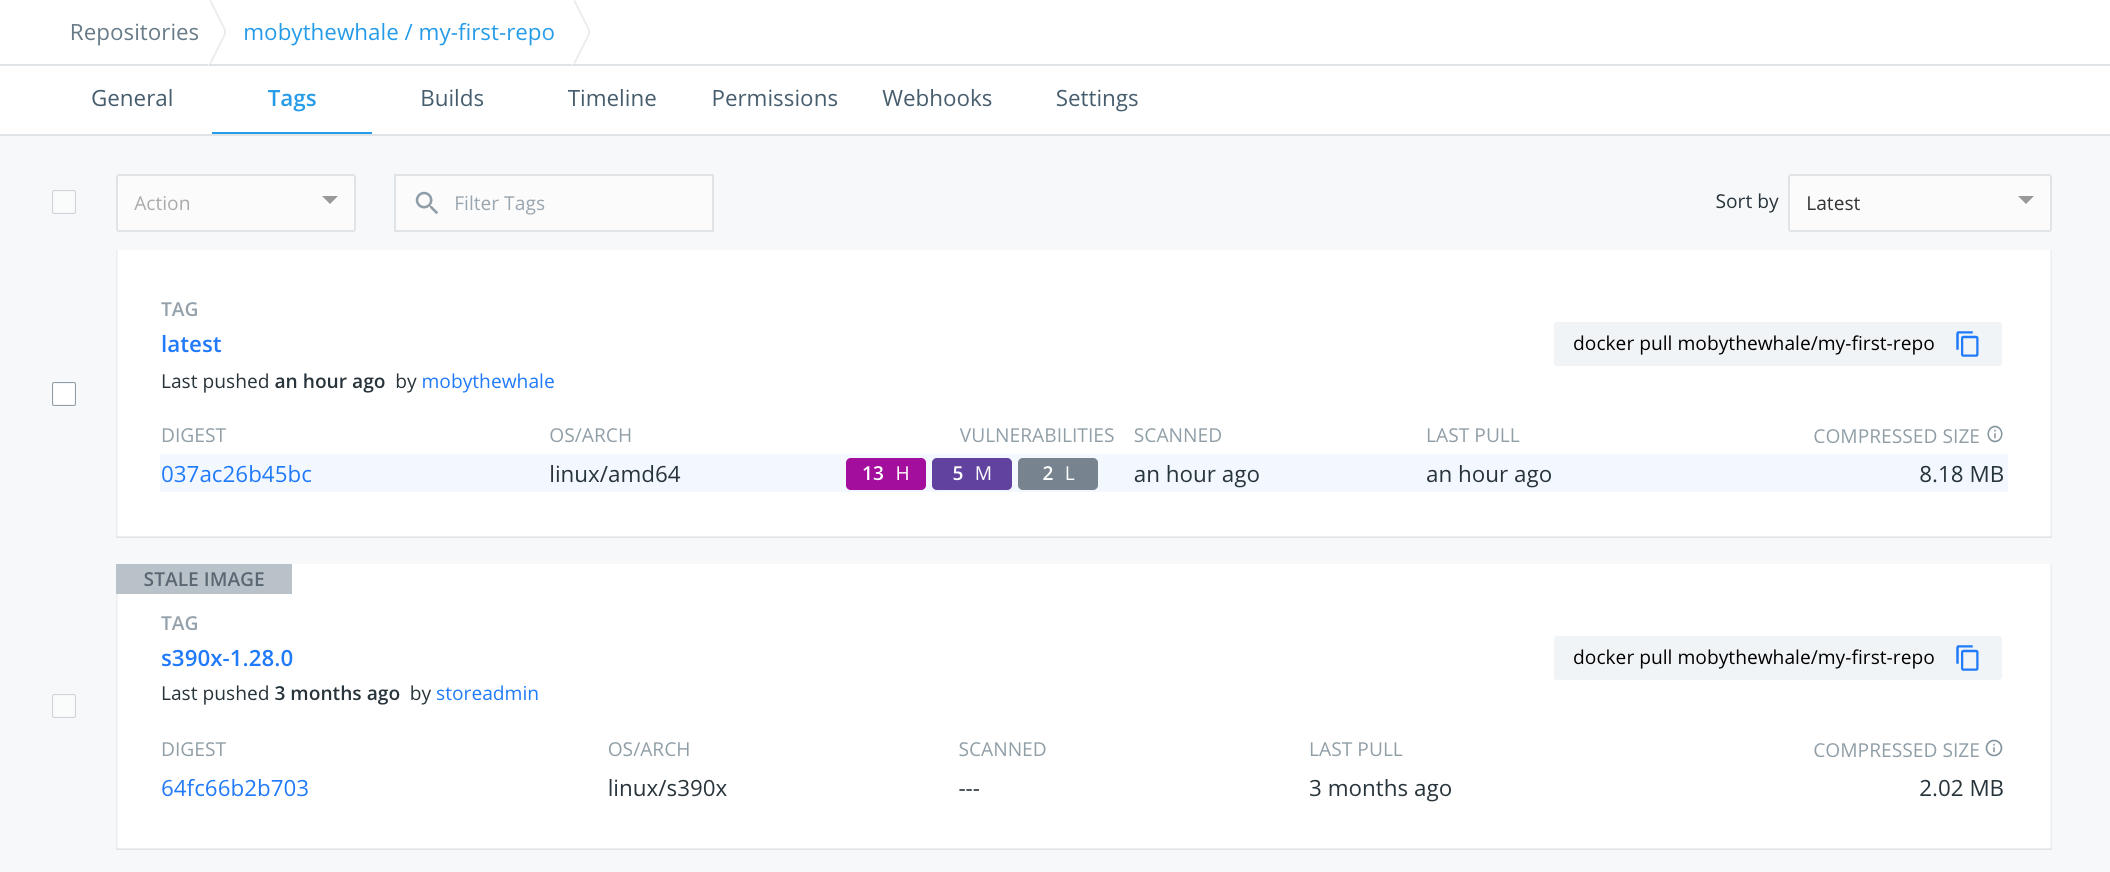This screenshot has width=2110, height=872.
Task: Copy the docker pull command for s390x-1.28.0 tag
Action: (x=1967, y=658)
